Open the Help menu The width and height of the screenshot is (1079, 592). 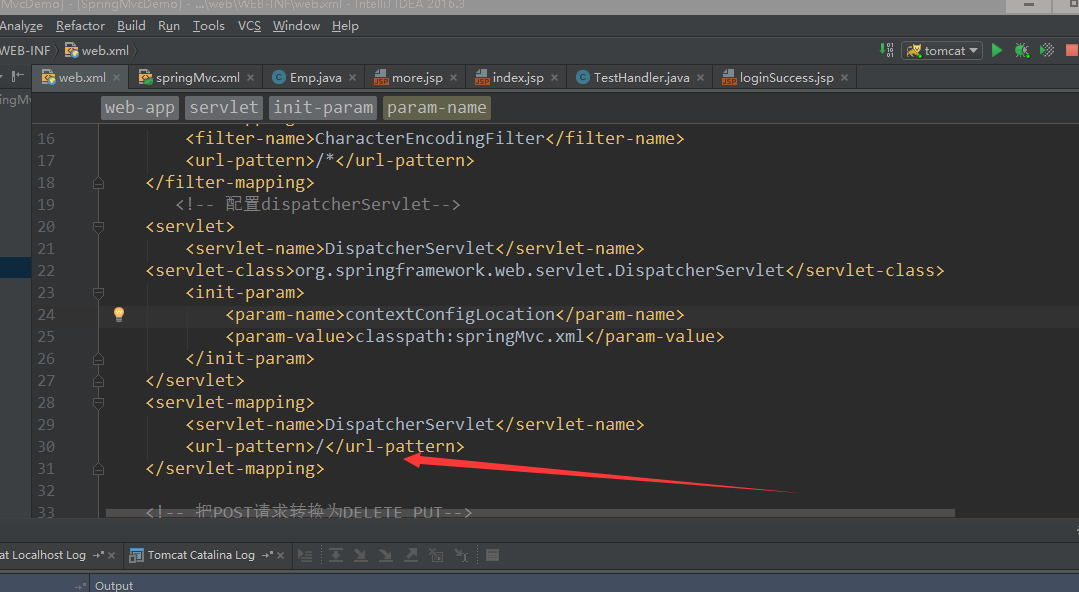click(345, 25)
